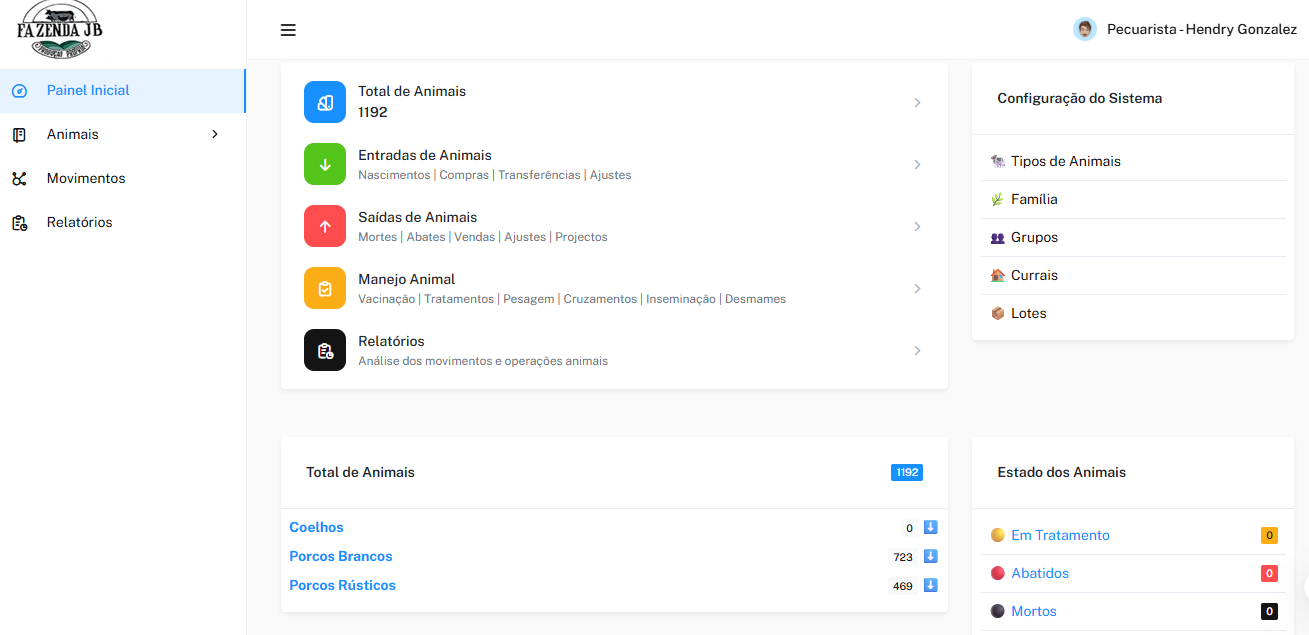
Task: Click the black Relatórios card icon
Action: (x=325, y=350)
